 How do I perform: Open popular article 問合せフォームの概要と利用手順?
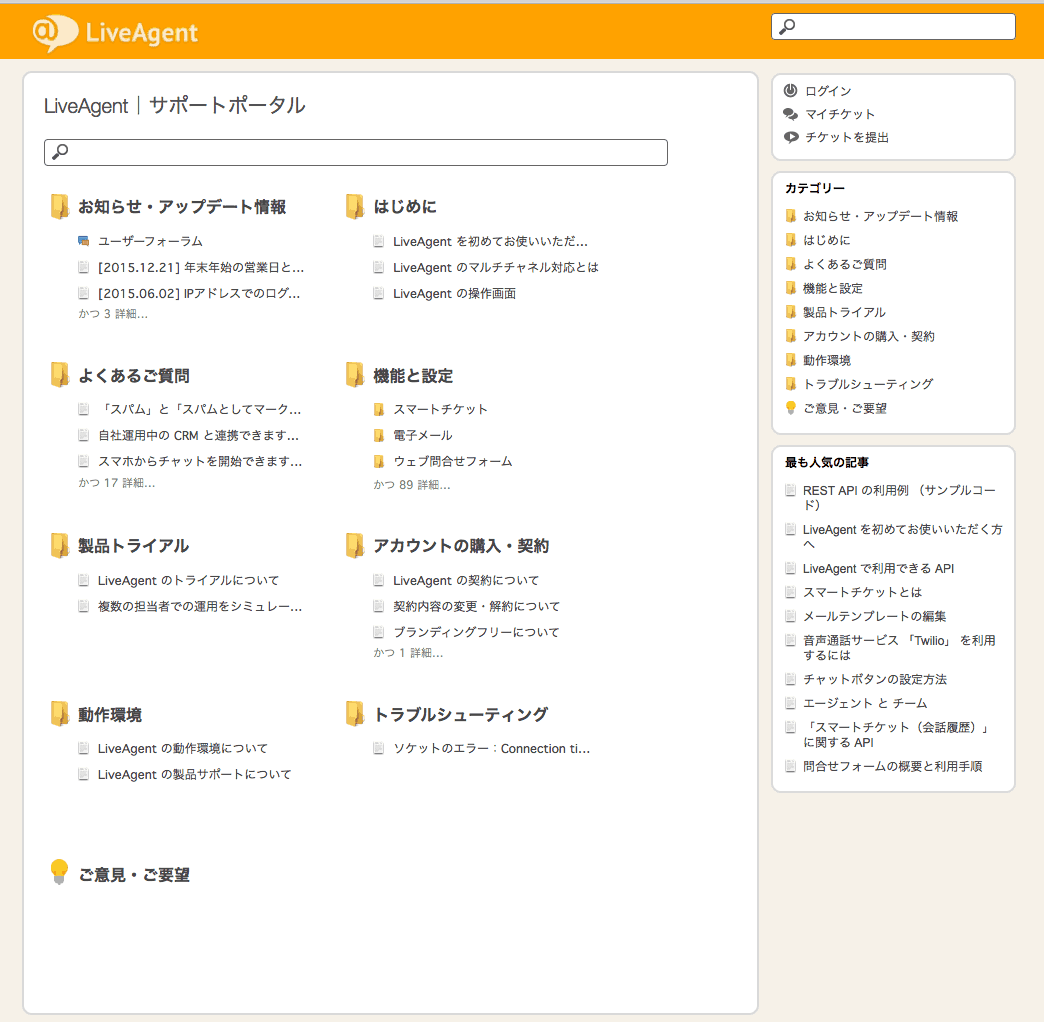coord(892,766)
